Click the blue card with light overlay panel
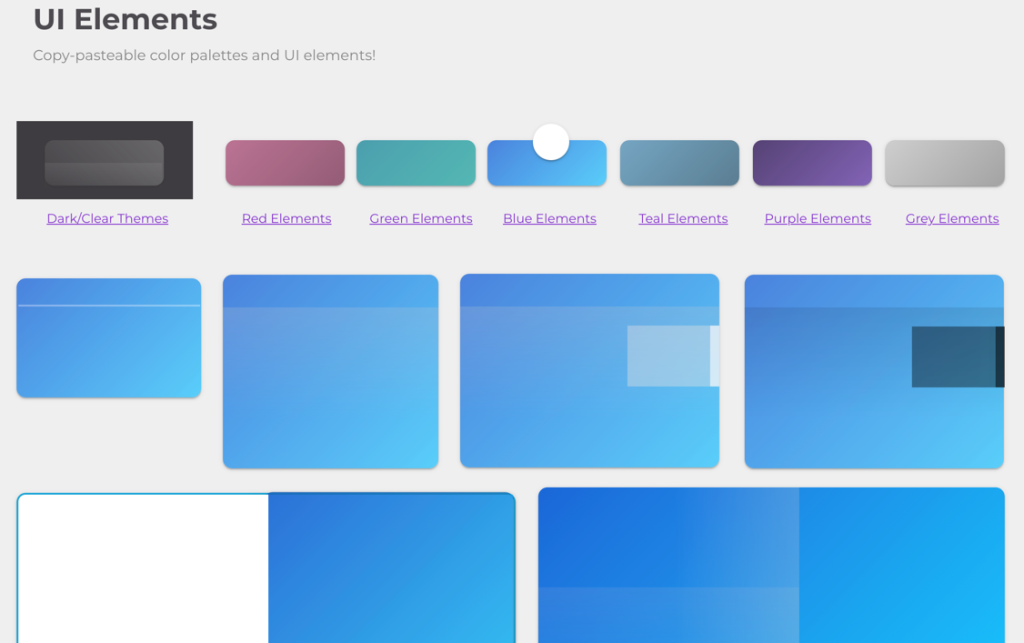 589,371
